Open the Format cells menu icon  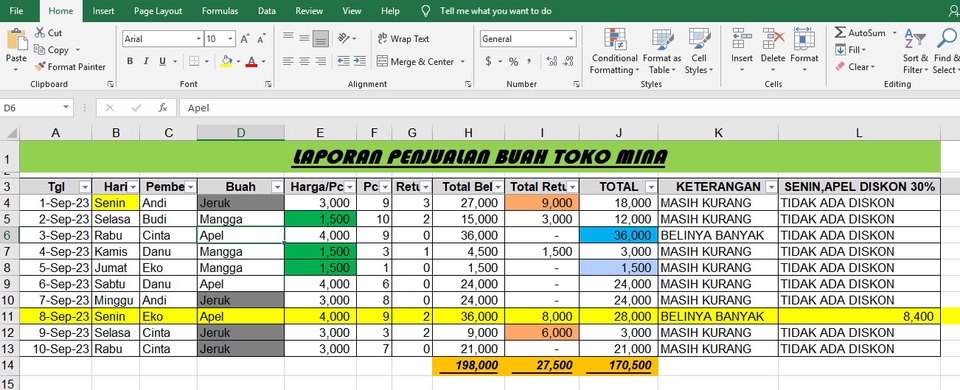[x=804, y=39]
